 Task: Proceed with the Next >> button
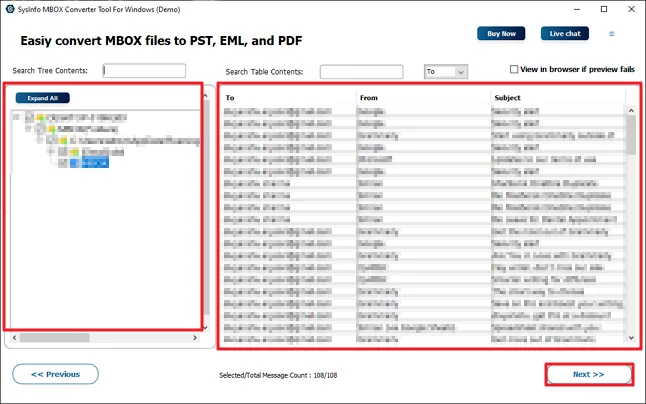coord(589,374)
